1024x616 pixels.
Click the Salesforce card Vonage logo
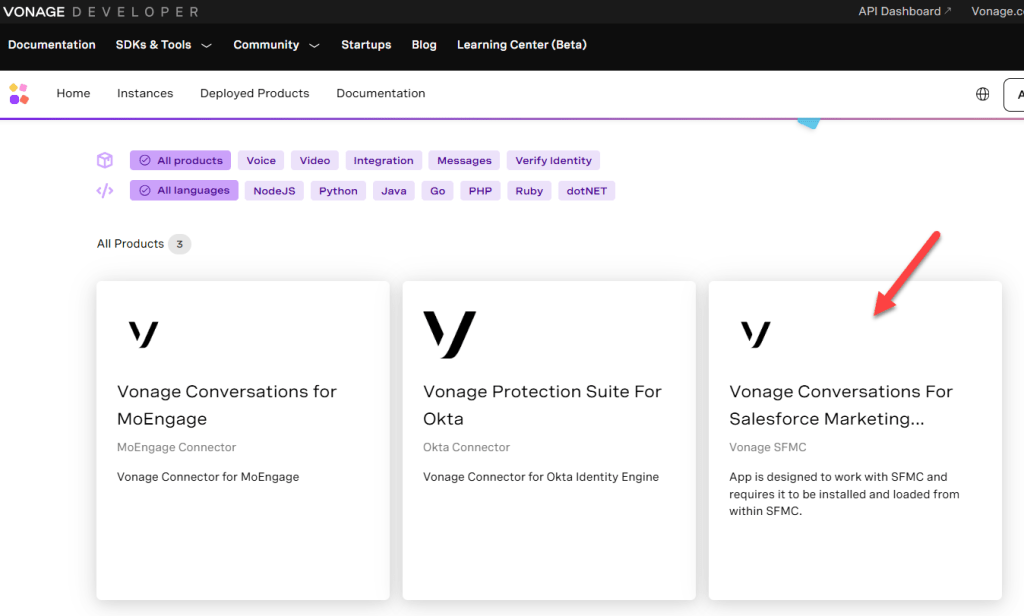pos(756,334)
